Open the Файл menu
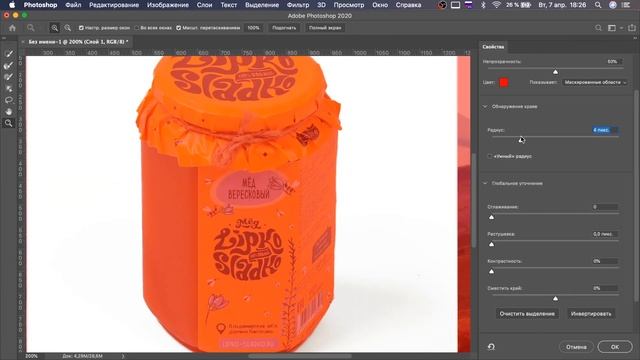 point(73,5)
